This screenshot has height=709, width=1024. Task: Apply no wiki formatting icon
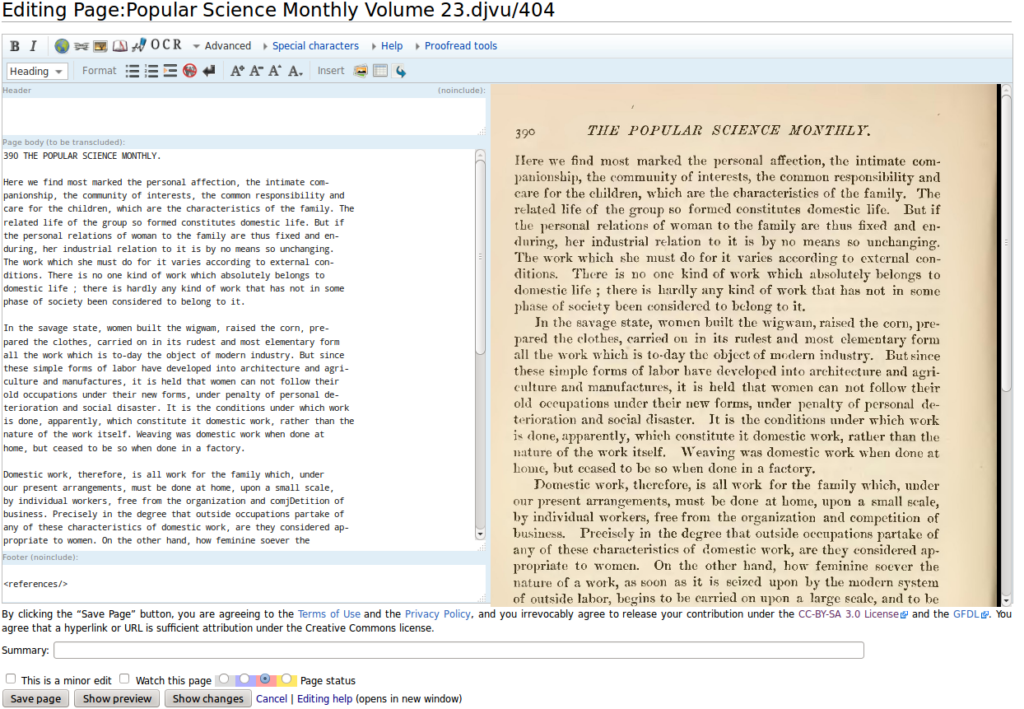[x=190, y=71]
